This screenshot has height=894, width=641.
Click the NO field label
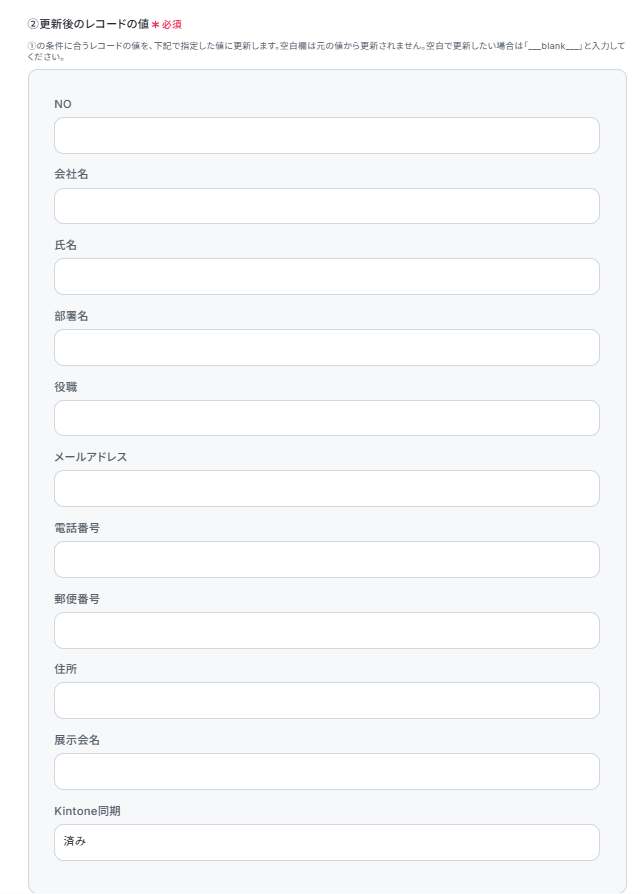click(x=63, y=104)
